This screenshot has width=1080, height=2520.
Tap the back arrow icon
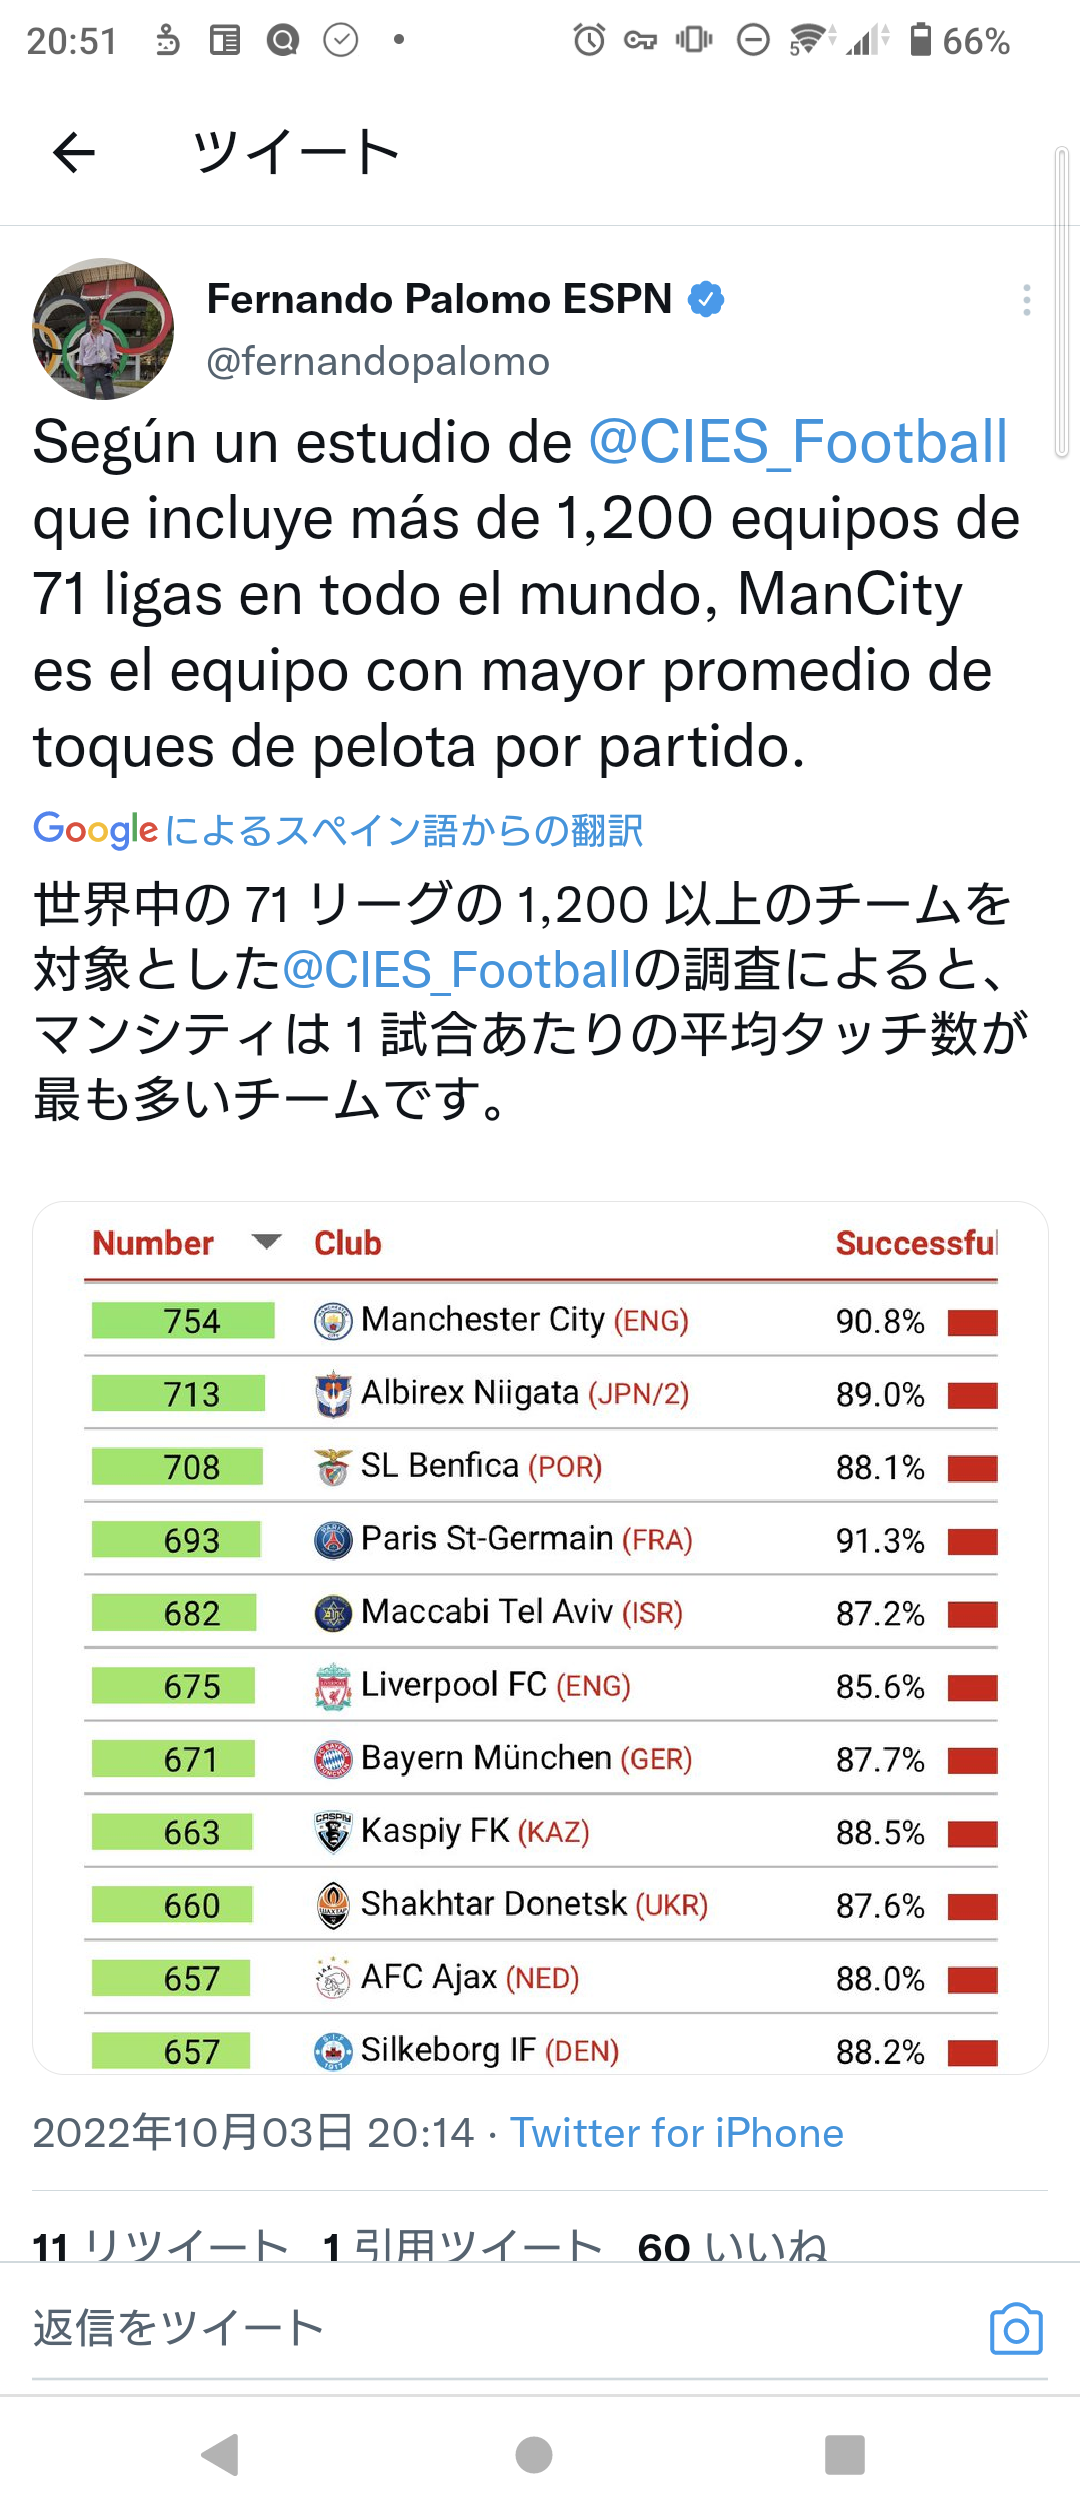tap(73, 152)
